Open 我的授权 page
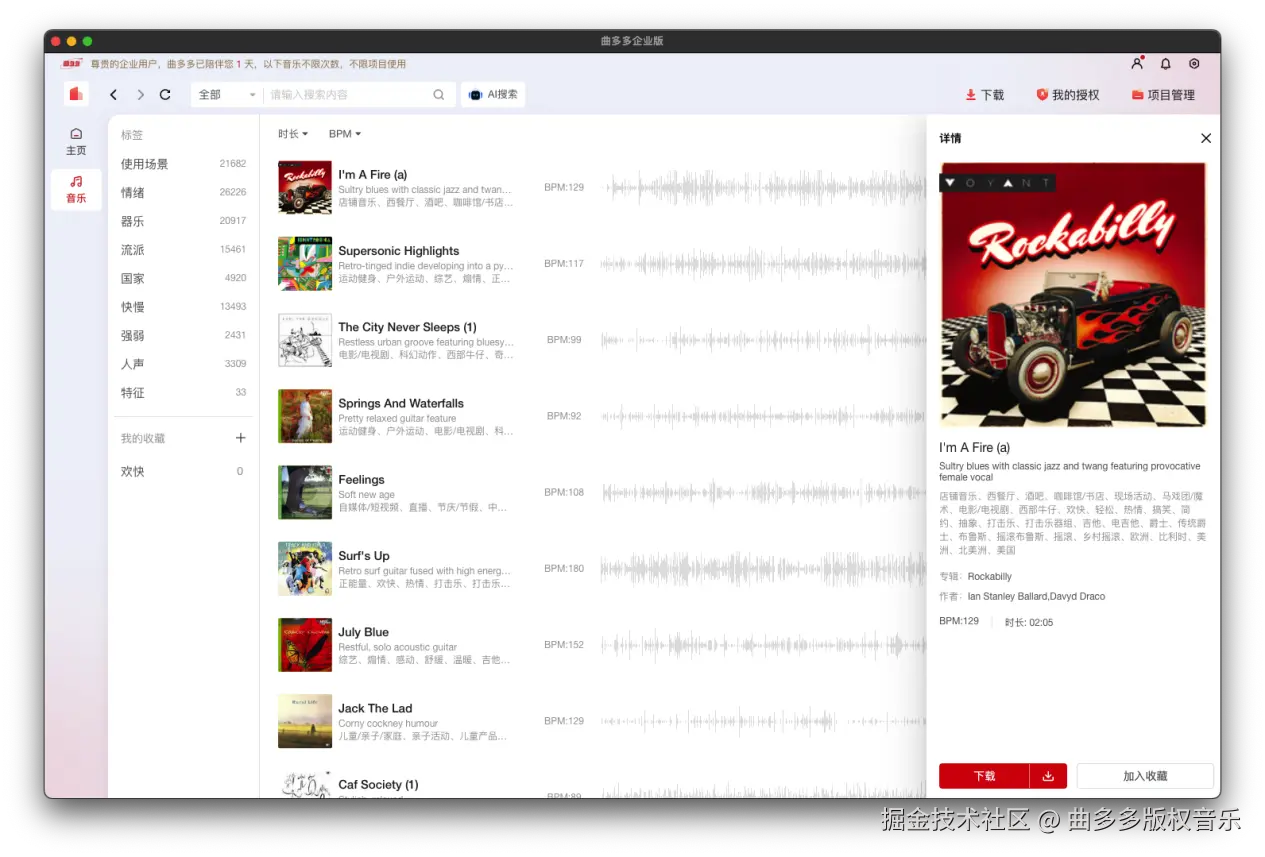 1068,95
